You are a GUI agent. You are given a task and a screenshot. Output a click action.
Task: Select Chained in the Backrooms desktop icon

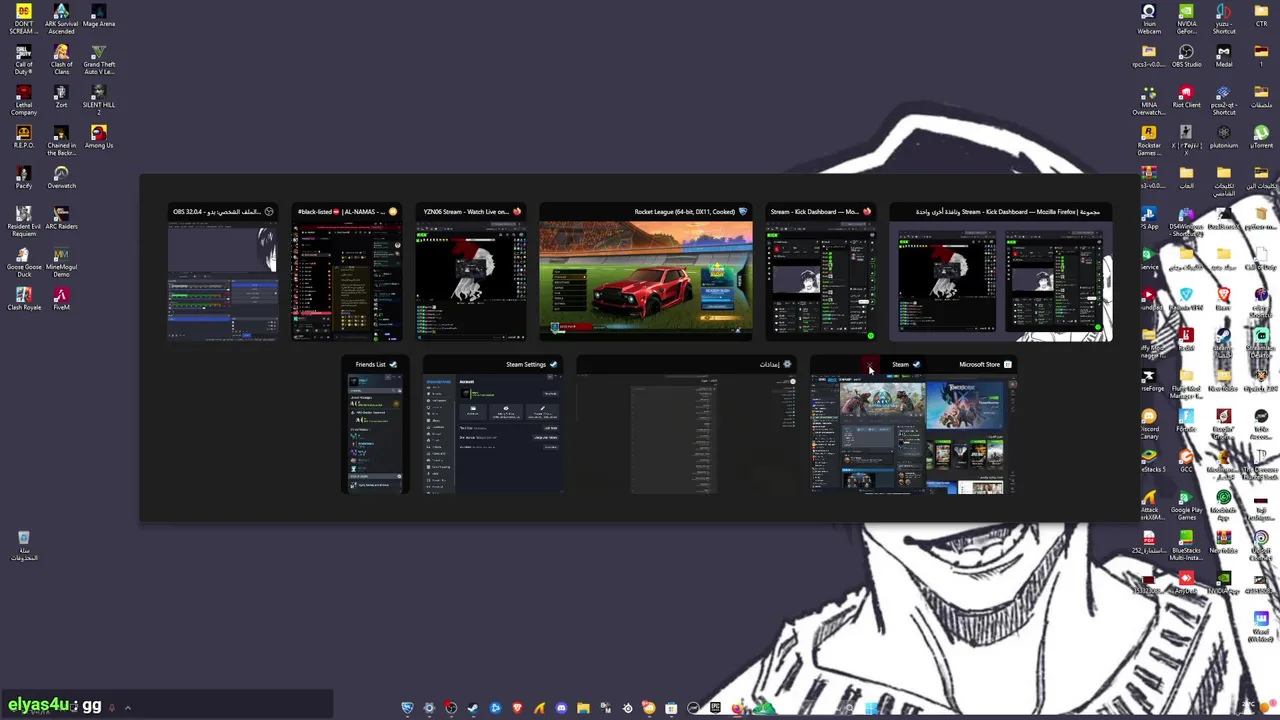click(61, 141)
